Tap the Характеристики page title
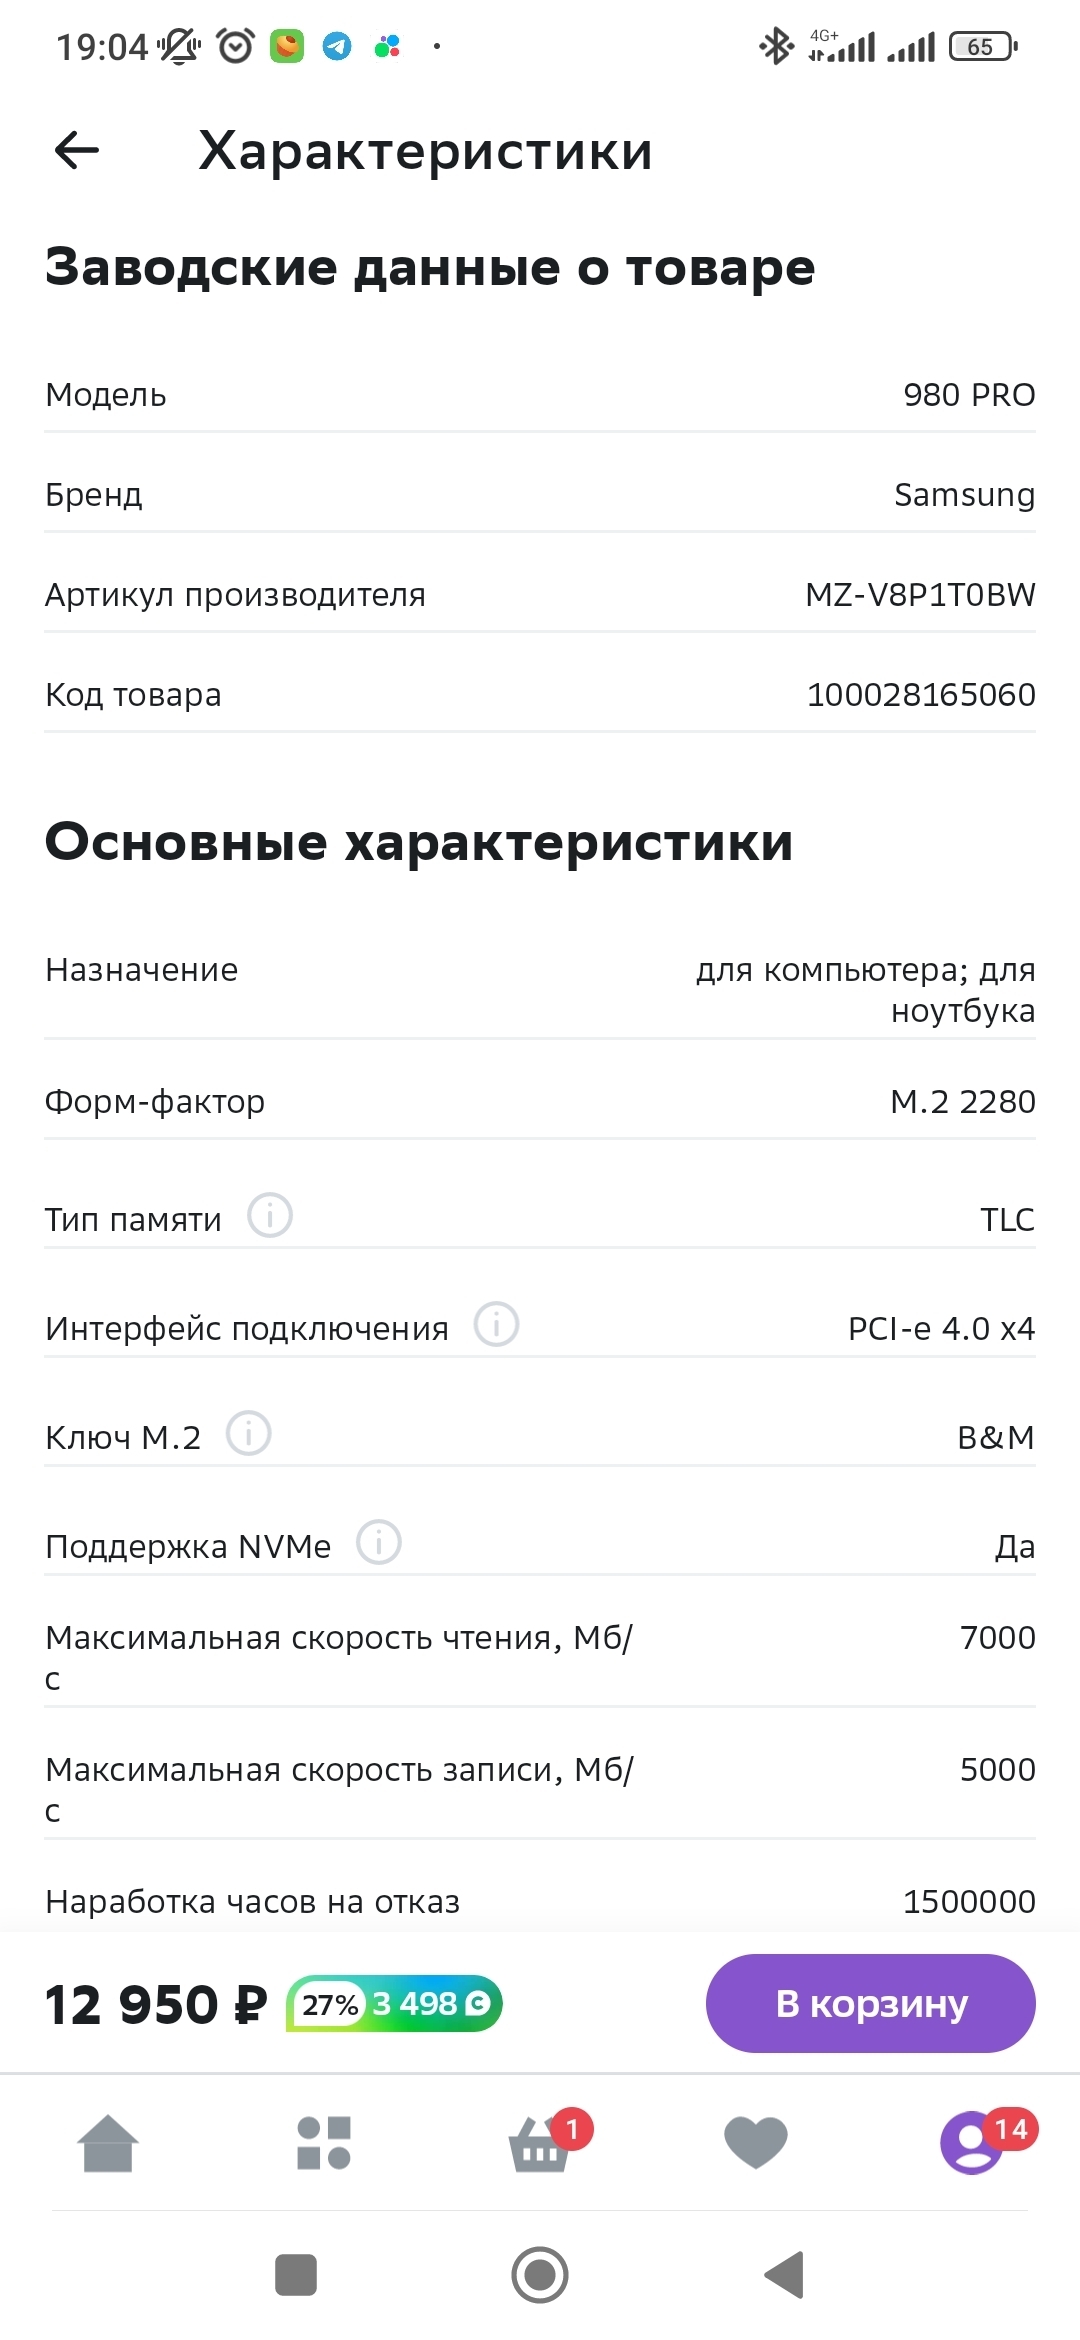The width and height of the screenshot is (1080, 2340). (x=425, y=152)
